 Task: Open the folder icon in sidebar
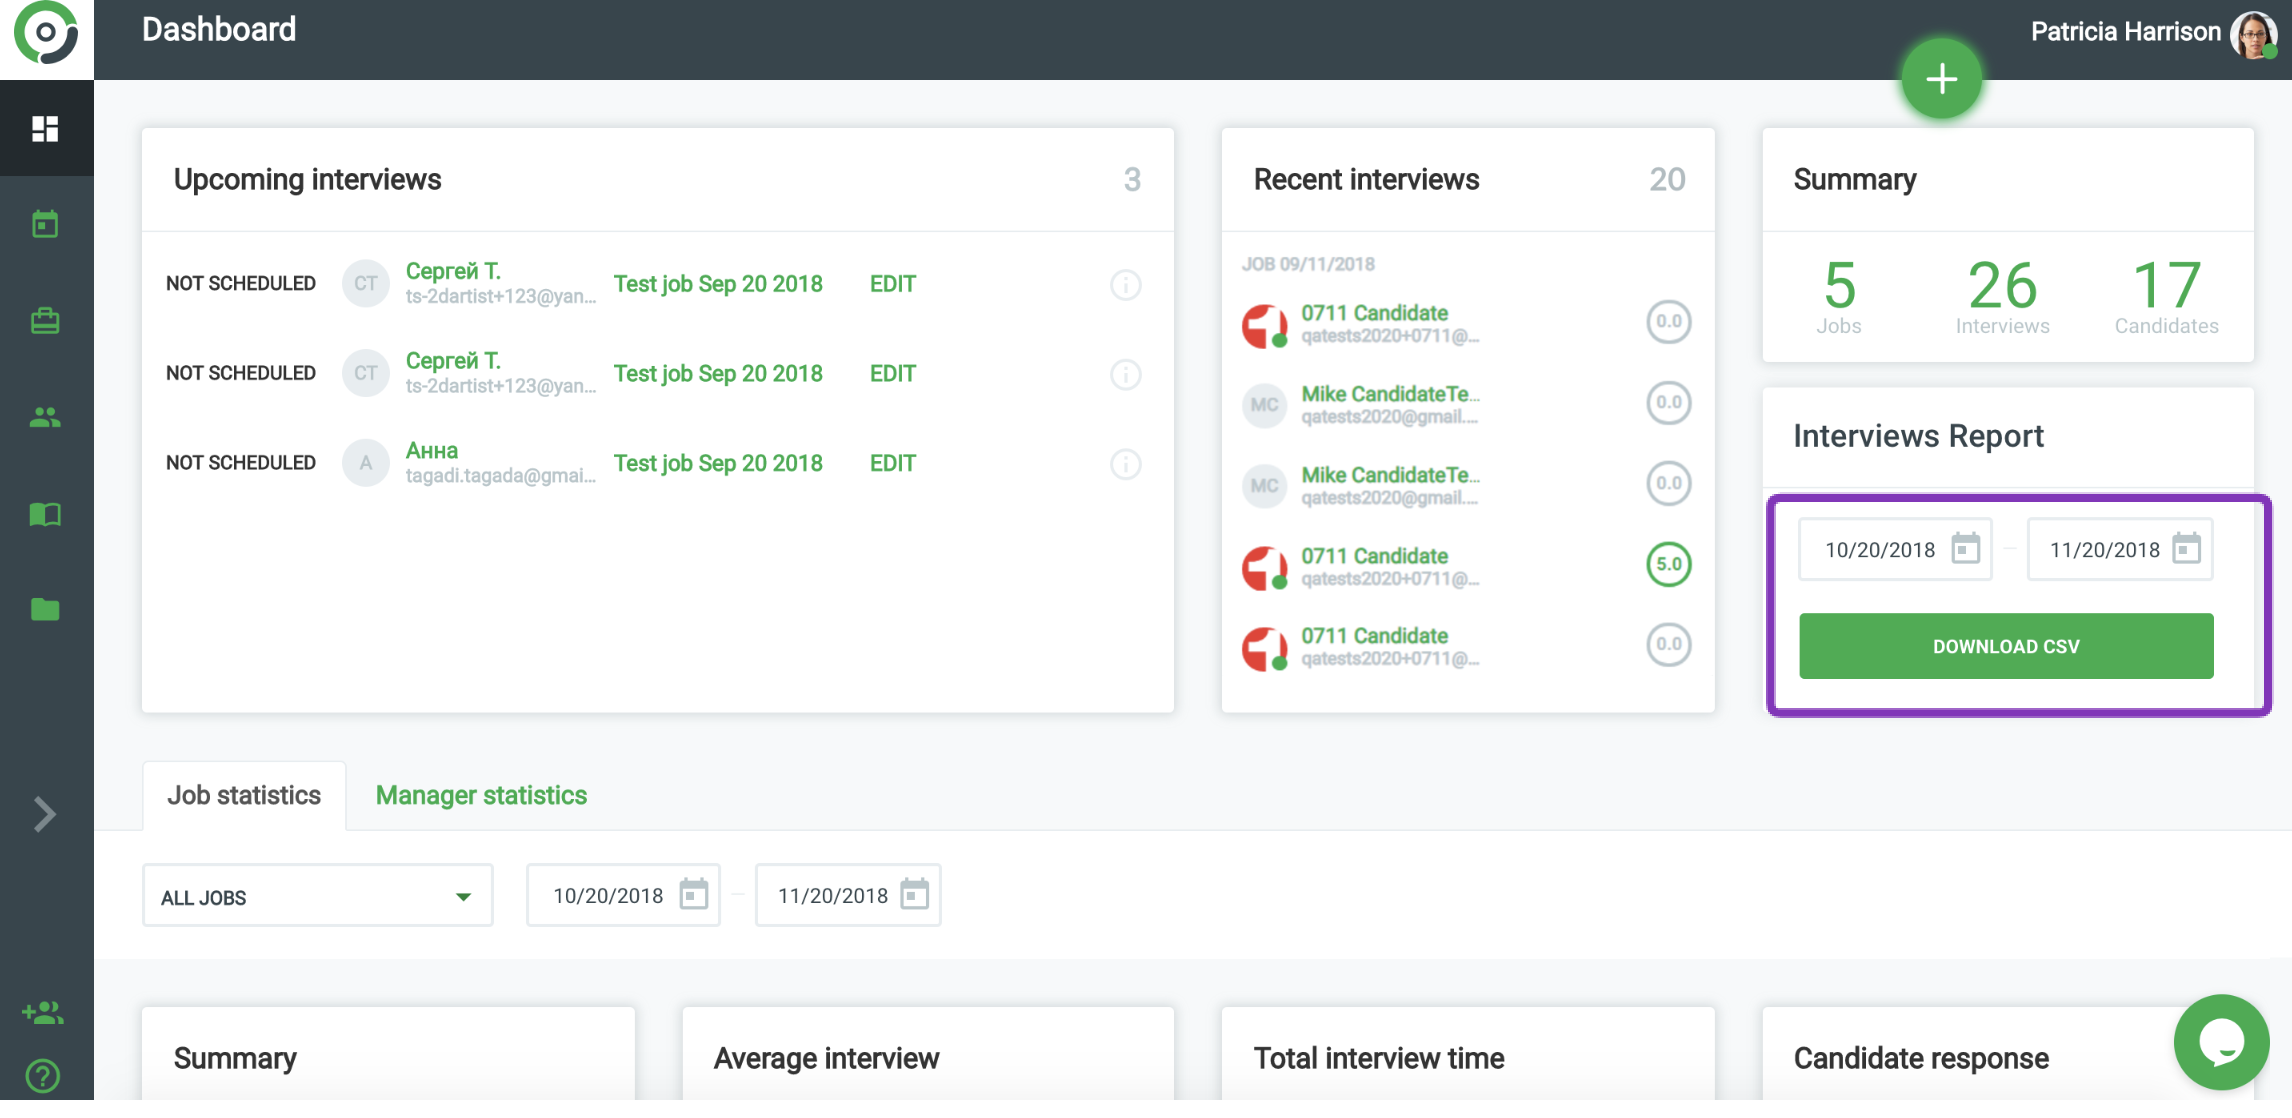tap(45, 609)
